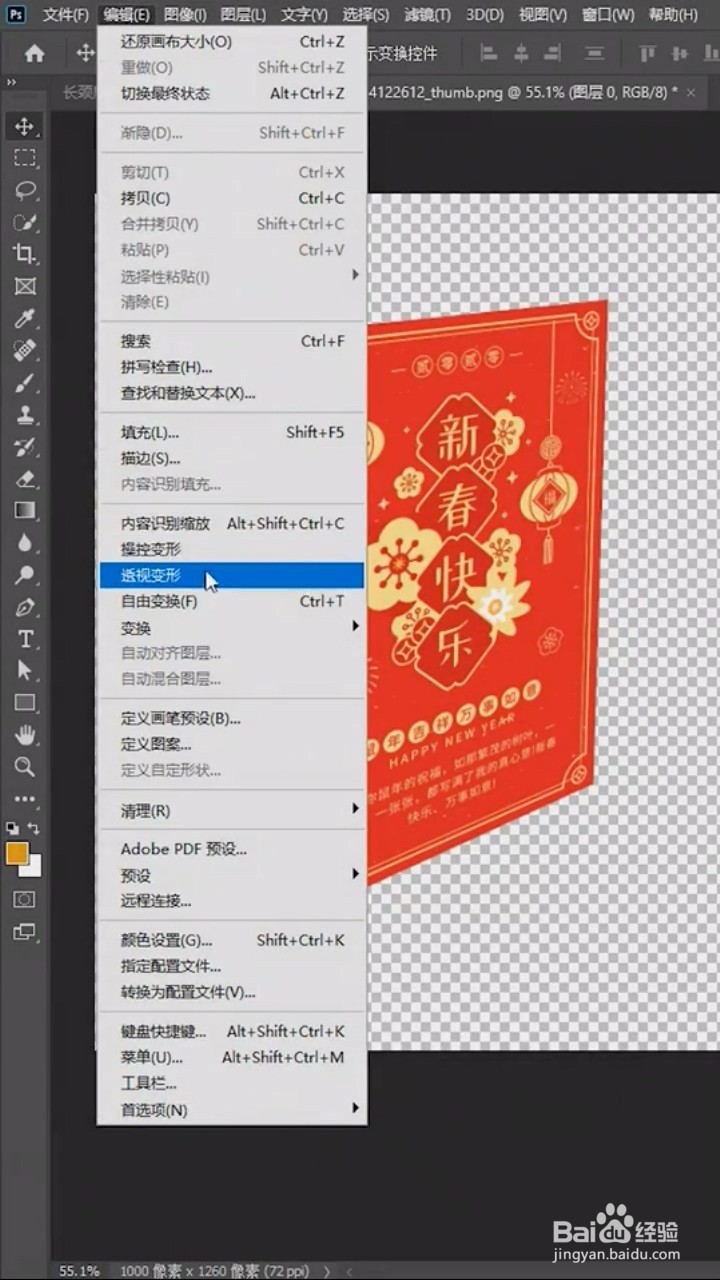Image resolution: width=720 pixels, height=1280 pixels.
Task: Select the History Brush tool
Action: (x=25, y=446)
